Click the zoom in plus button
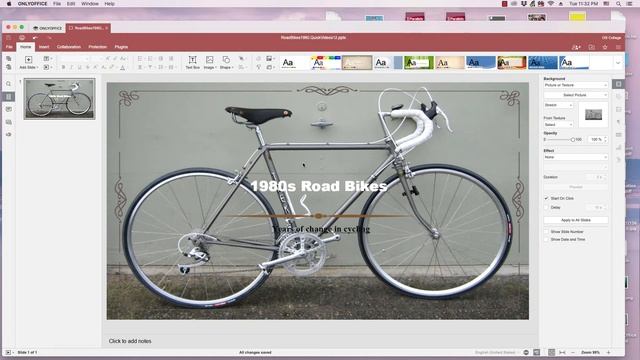The height and width of the screenshot is (360, 640). (x=608, y=352)
